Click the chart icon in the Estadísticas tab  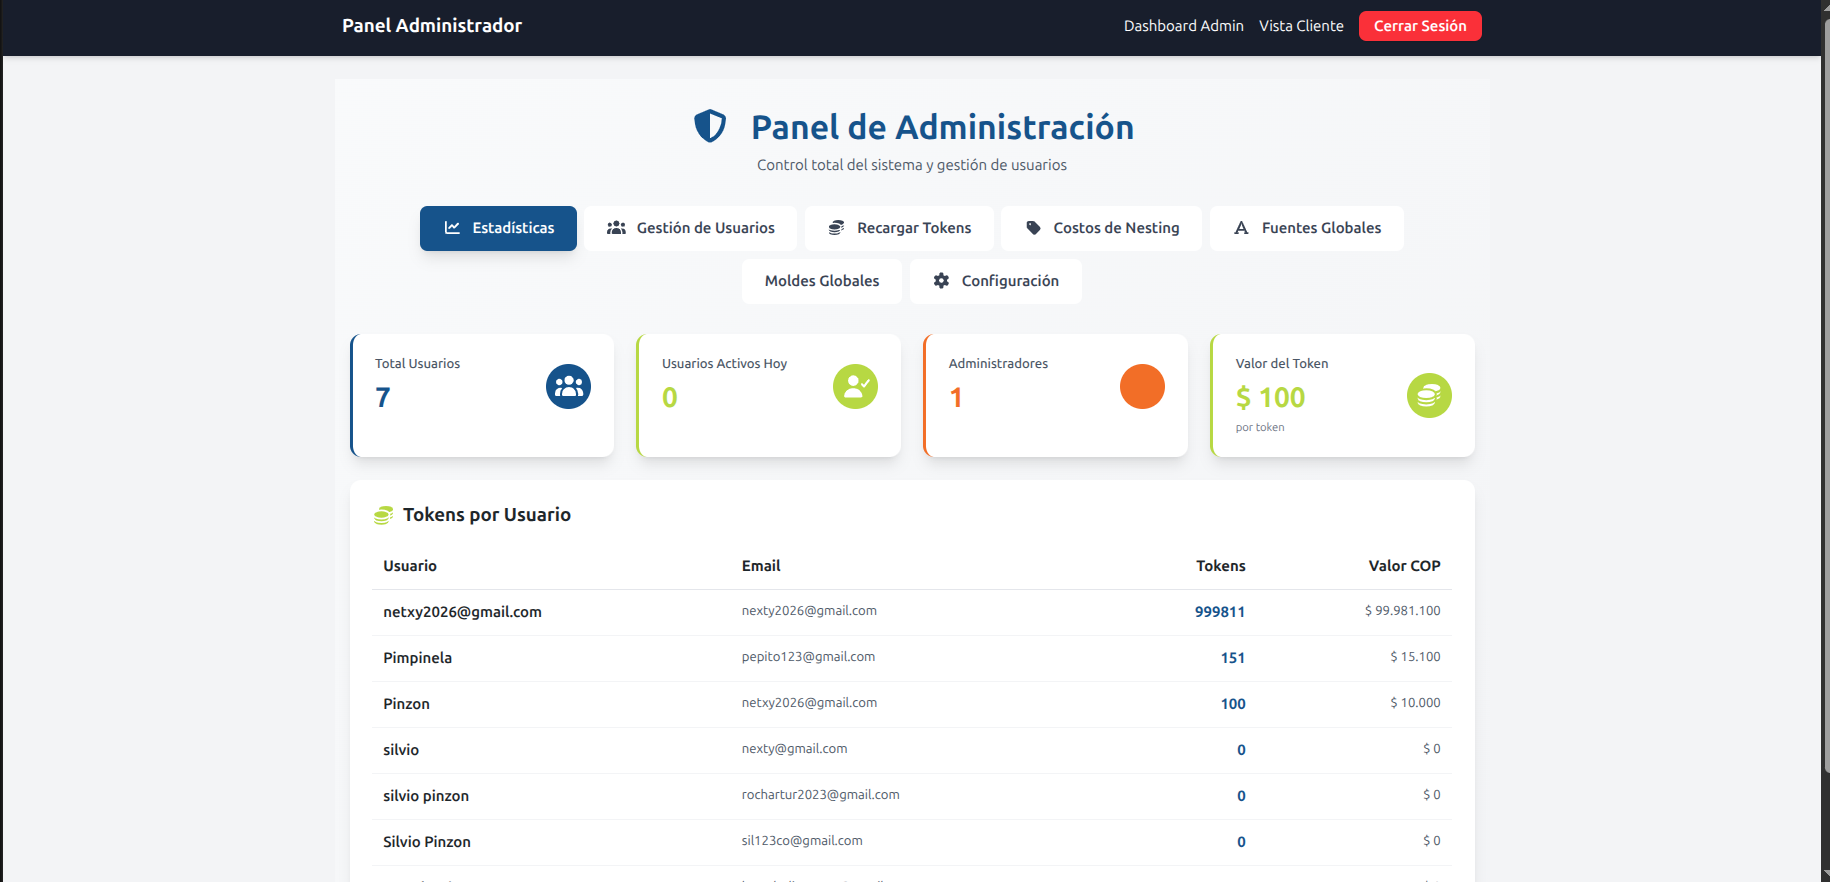click(x=452, y=228)
